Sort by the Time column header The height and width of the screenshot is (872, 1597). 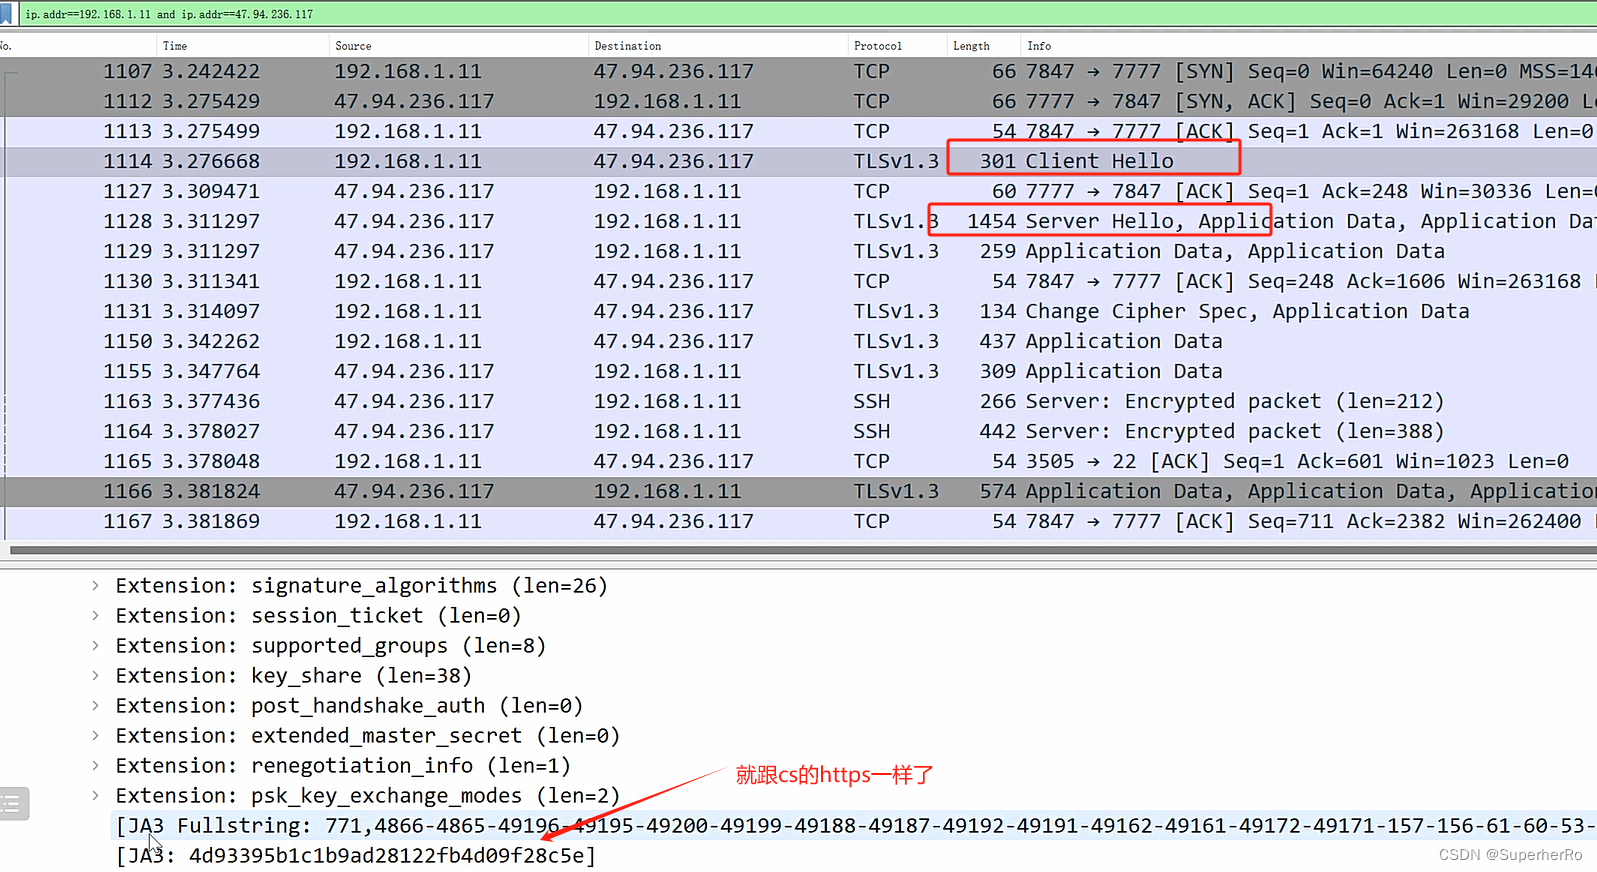[x=243, y=46]
